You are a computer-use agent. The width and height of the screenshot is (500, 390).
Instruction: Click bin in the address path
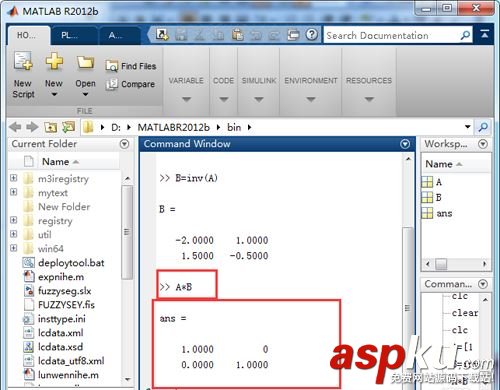coord(234,127)
